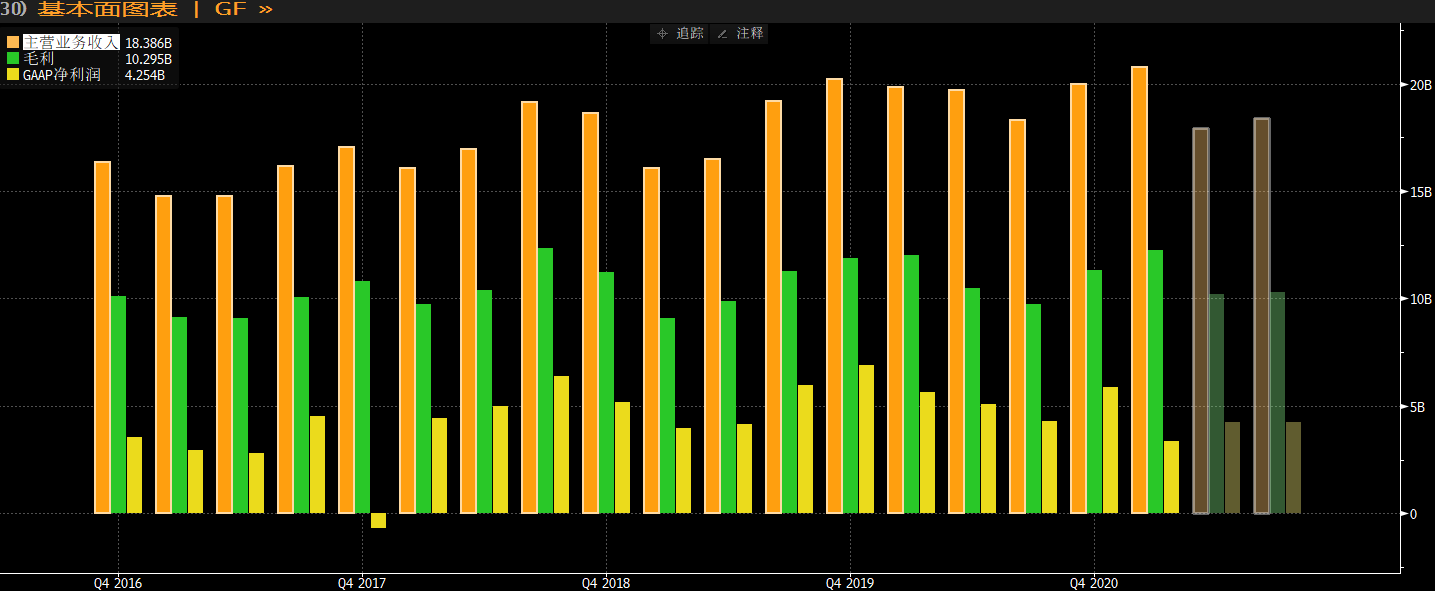Click the GF » ticker link in title
The width and height of the screenshot is (1435, 591).
pyautogui.click(x=243, y=10)
